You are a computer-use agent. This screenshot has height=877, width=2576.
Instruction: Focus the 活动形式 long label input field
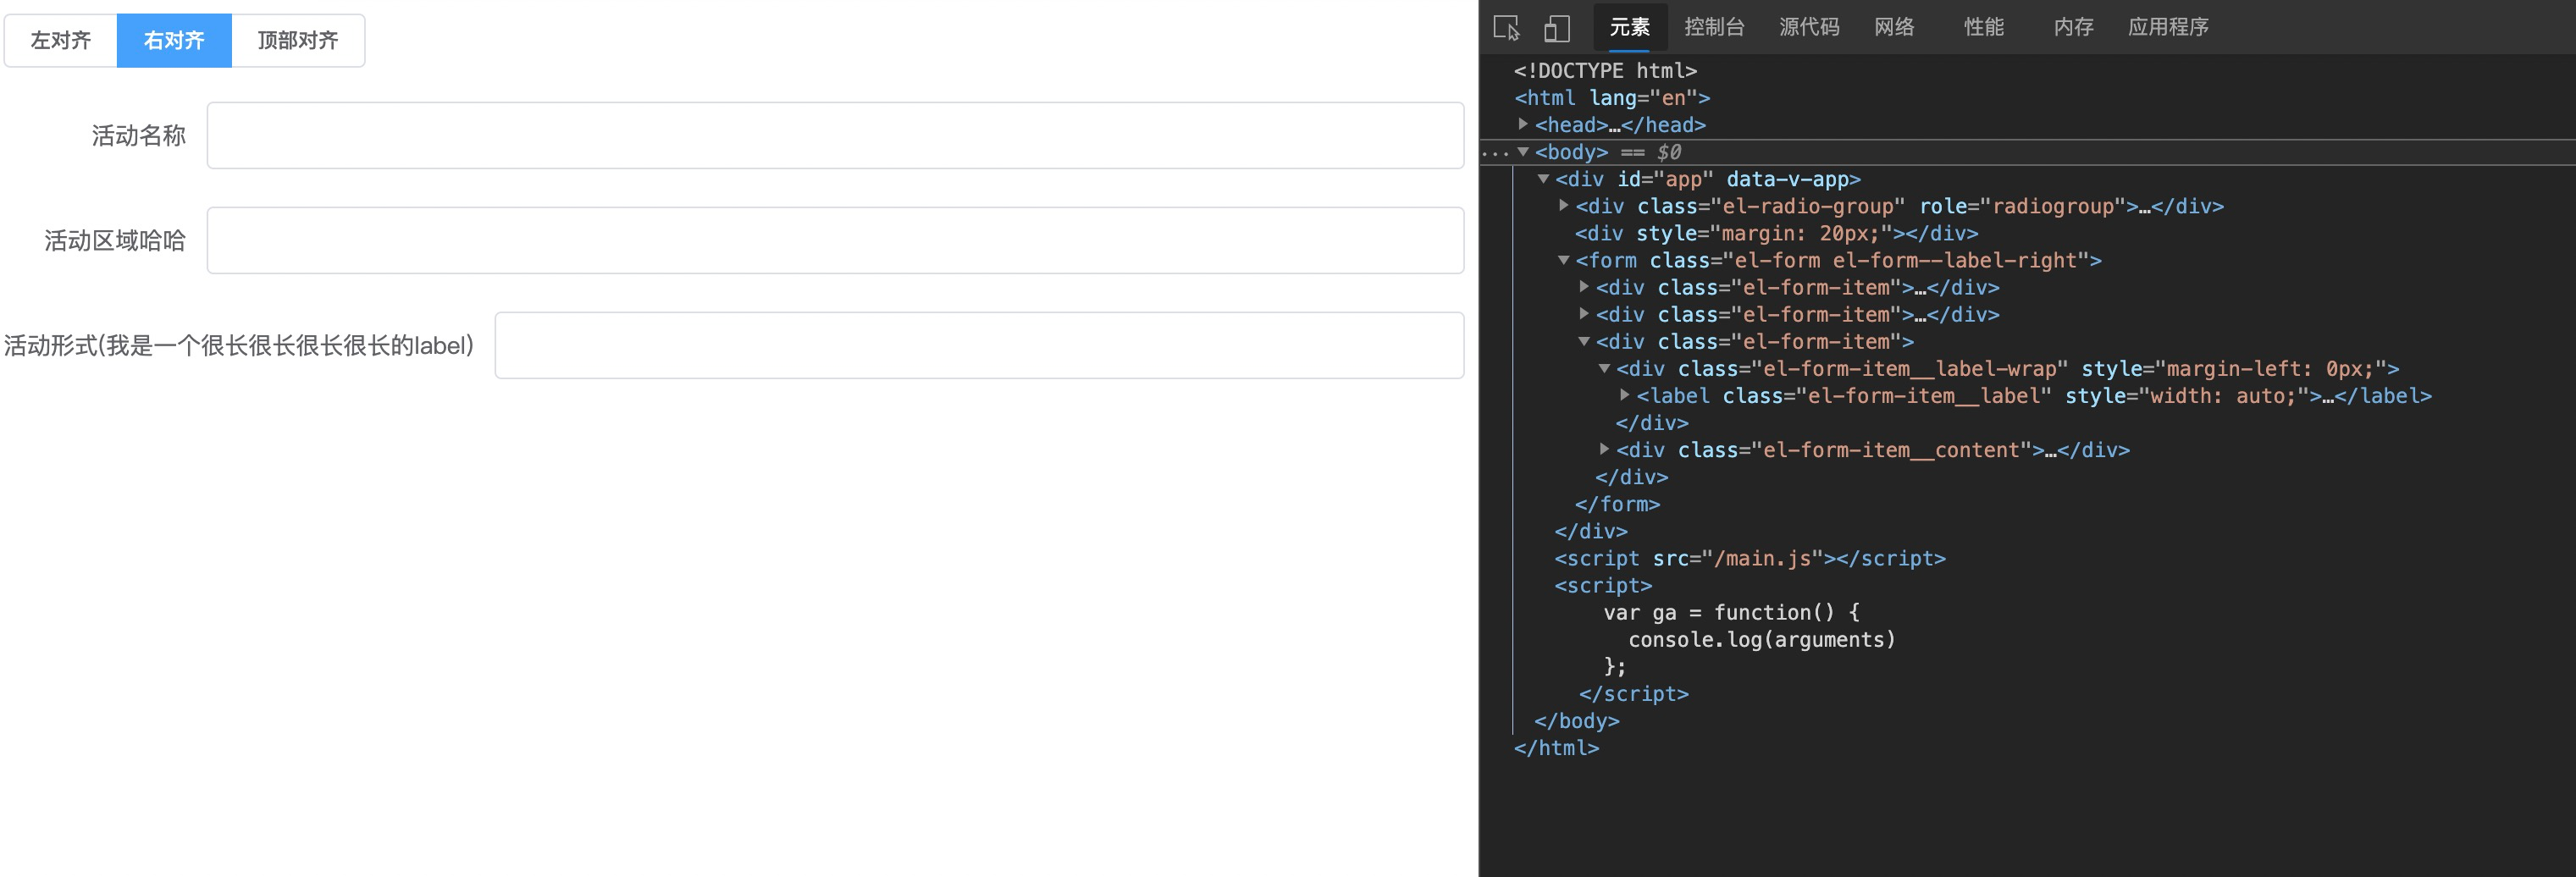(980, 346)
